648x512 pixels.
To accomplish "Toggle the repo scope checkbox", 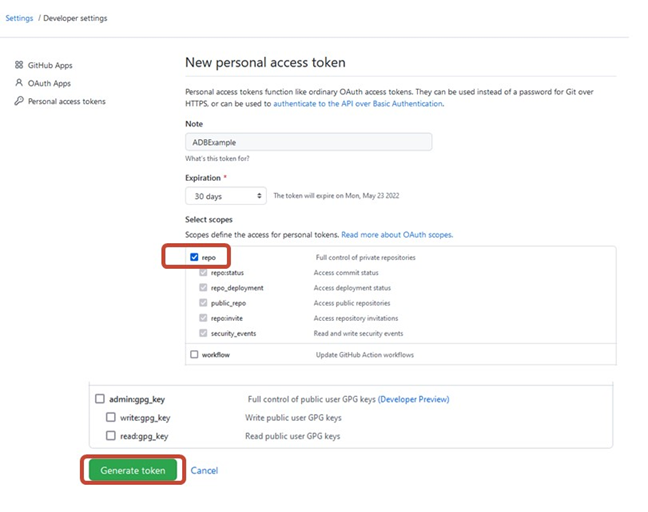I will tap(194, 257).
